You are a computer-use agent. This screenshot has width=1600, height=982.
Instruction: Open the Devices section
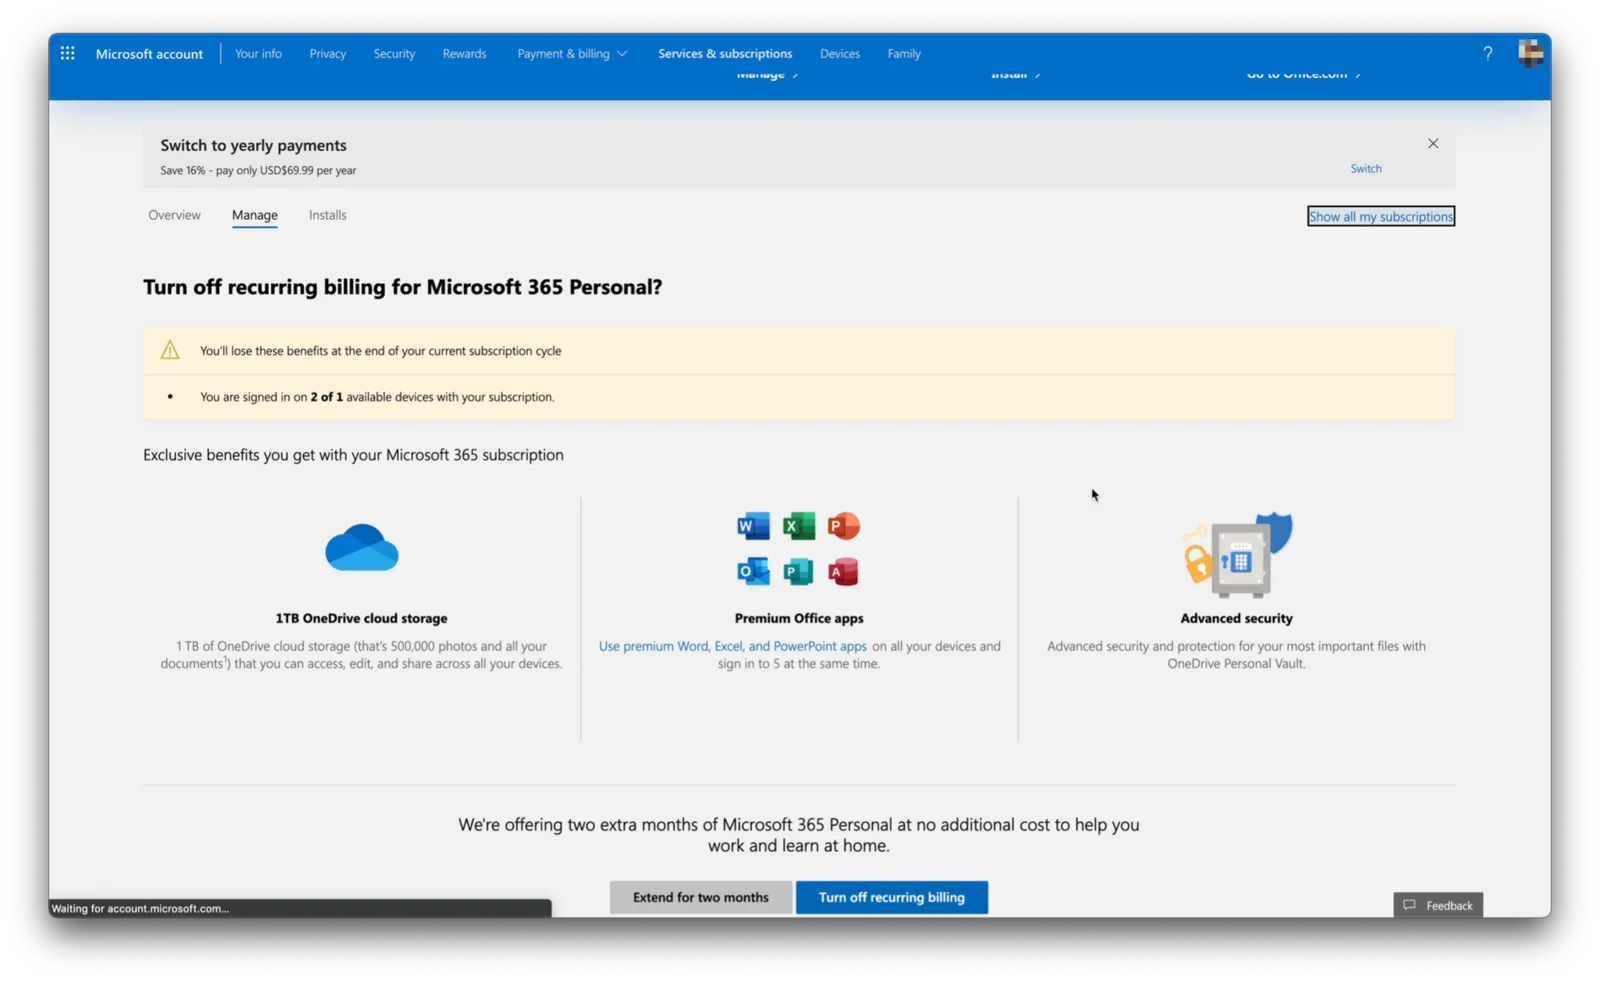pyautogui.click(x=840, y=53)
